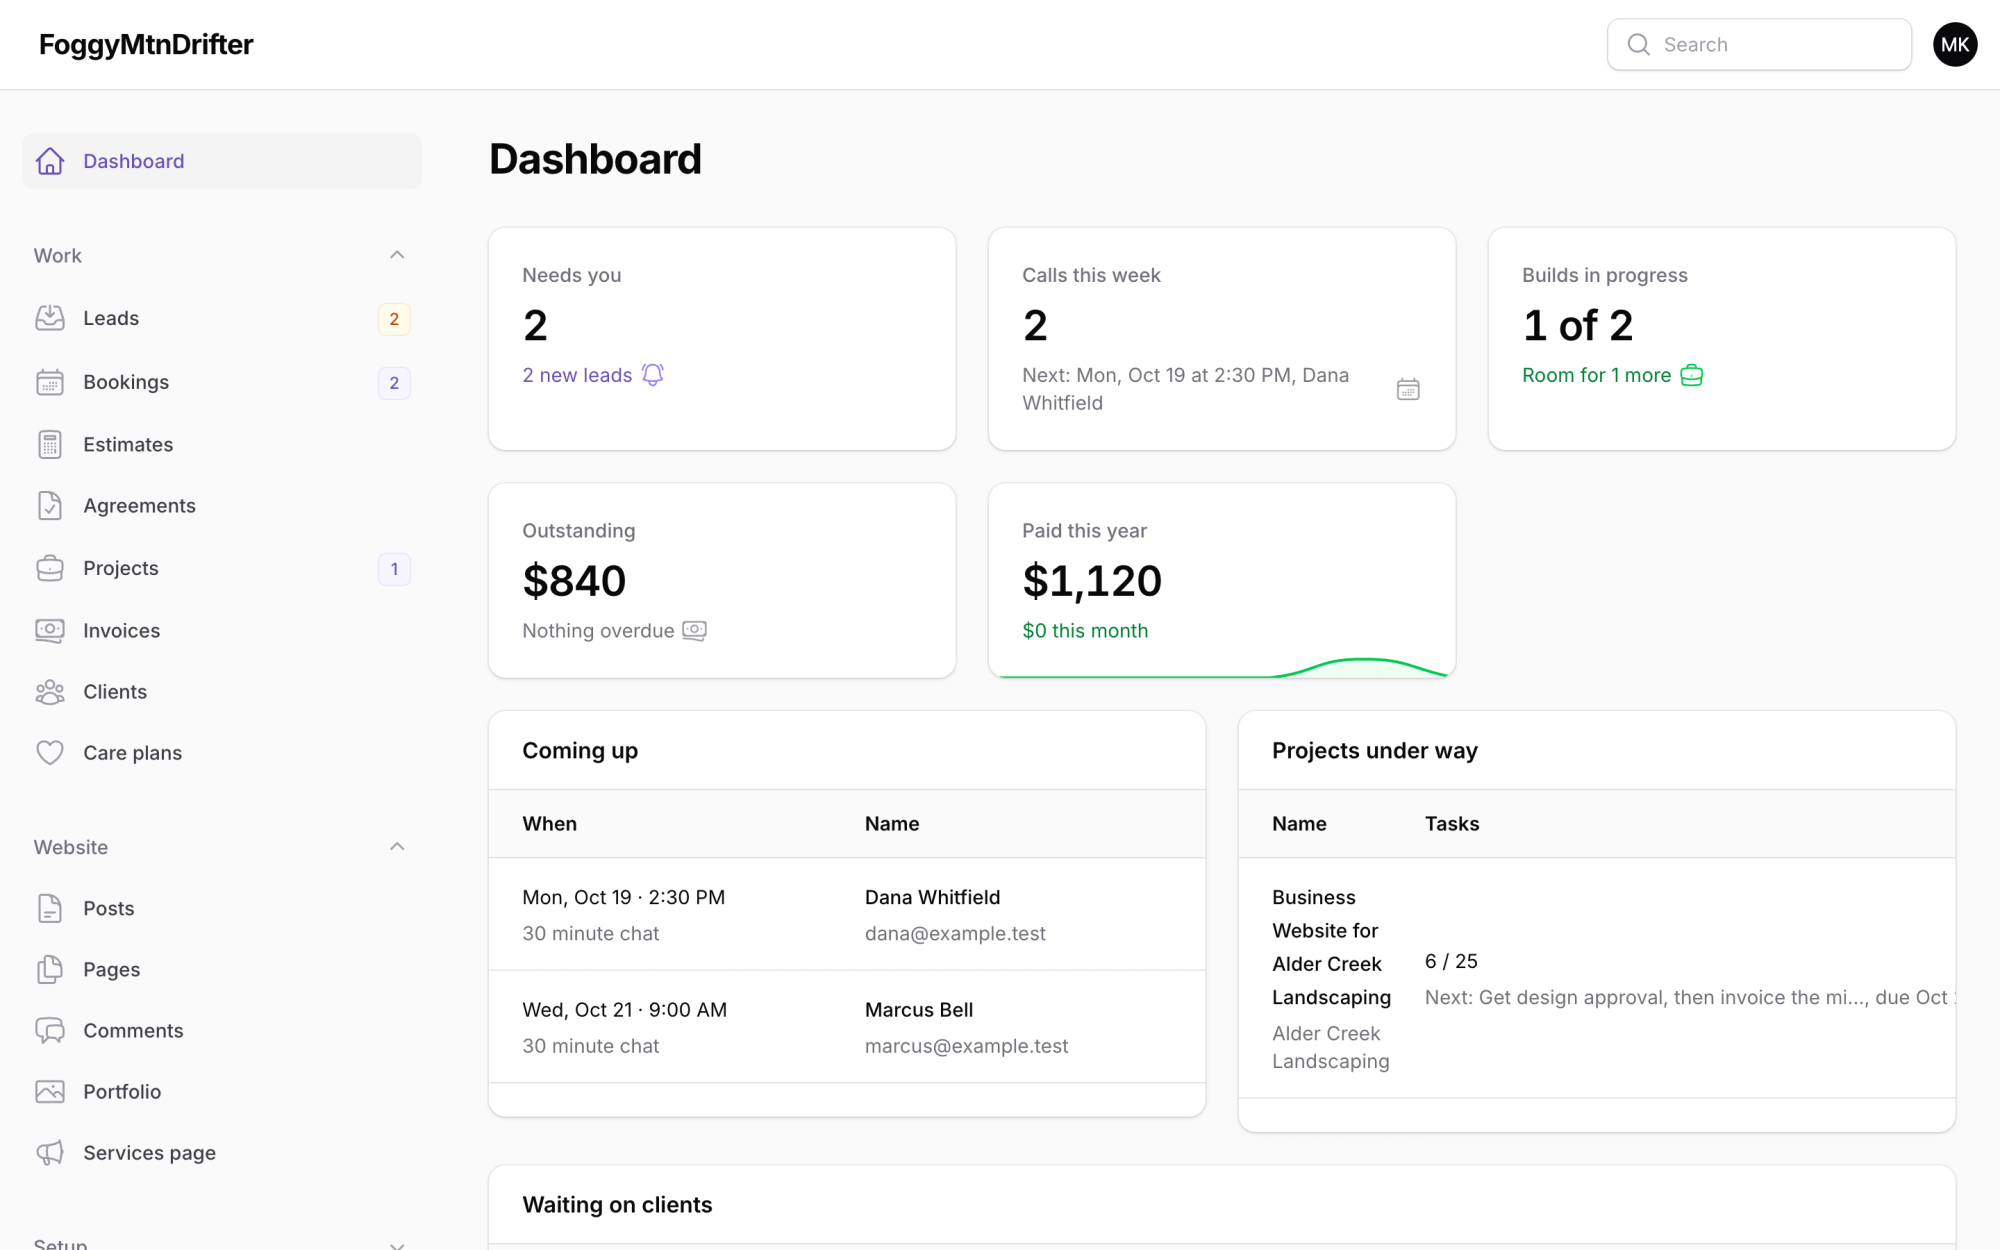This screenshot has height=1250, width=2000.
Task: Click the Comments sidebar label
Action: click(133, 1030)
